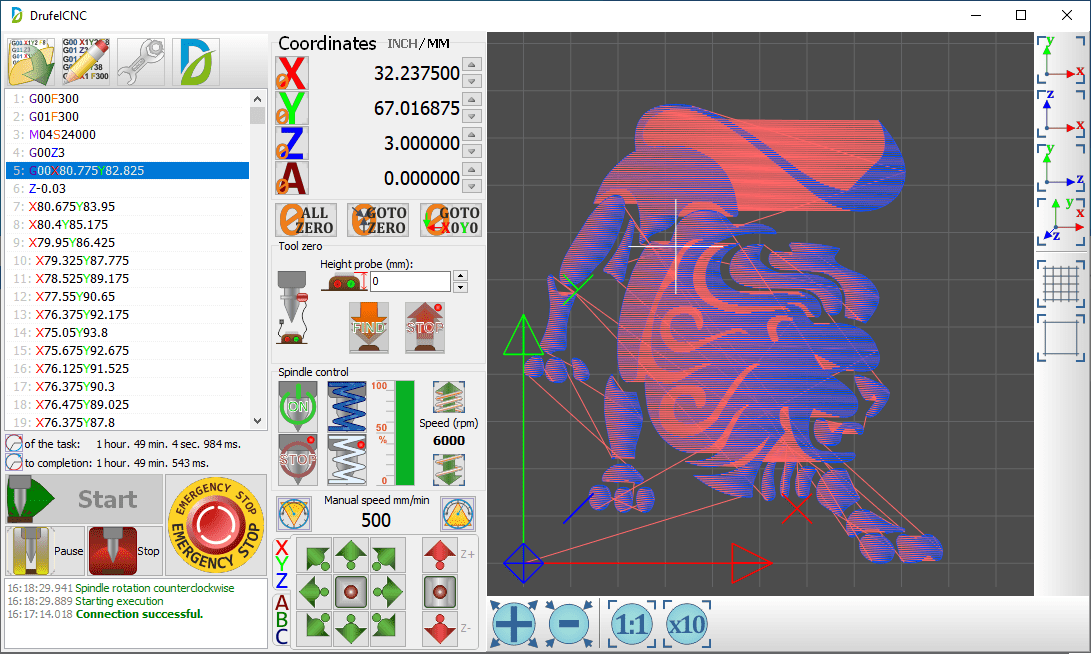Image resolution: width=1091 pixels, height=654 pixels.
Task: Decrease the manual speed mm/min
Action: [x=294, y=514]
